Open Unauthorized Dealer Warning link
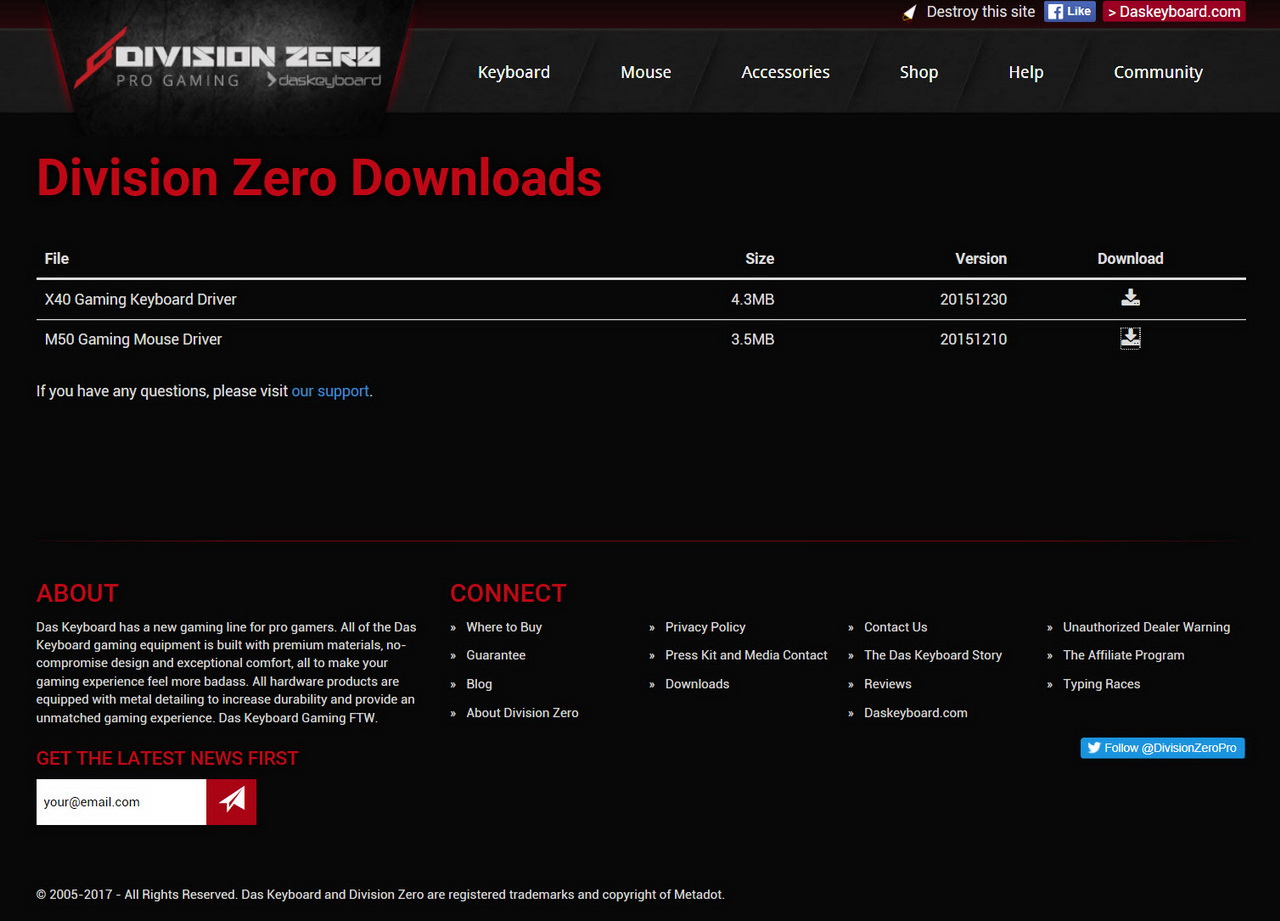The height and width of the screenshot is (921, 1280). pyautogui.click(x=1146, y=627)
